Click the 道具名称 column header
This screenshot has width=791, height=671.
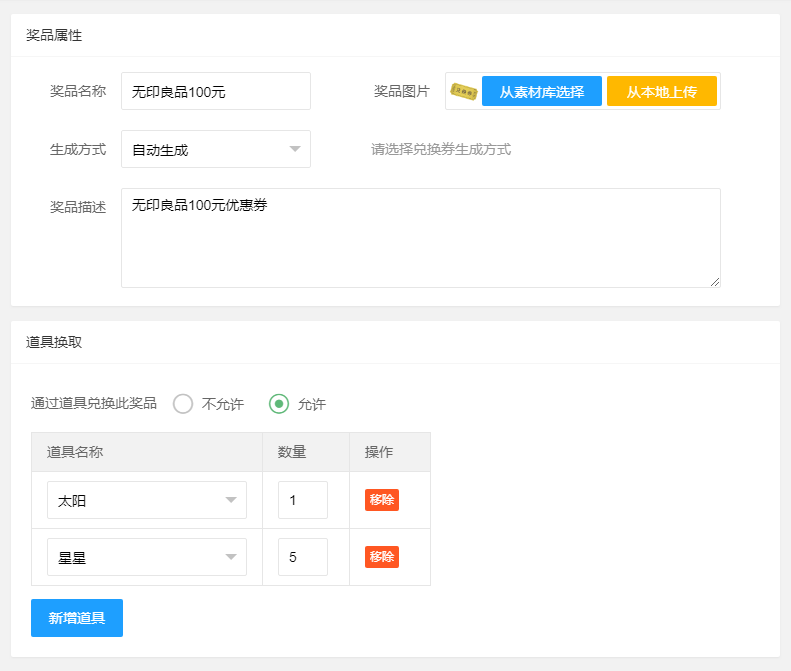147,452
